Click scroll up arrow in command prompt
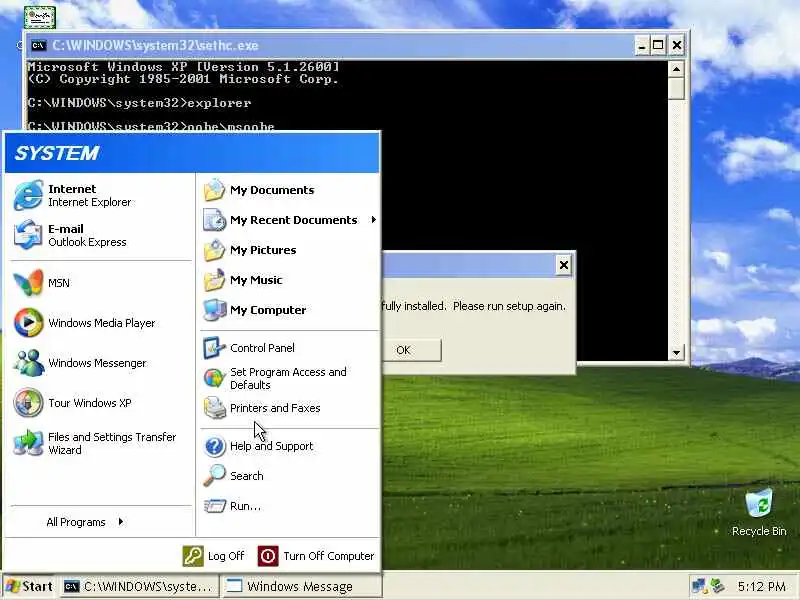Screen dimensions: 800x600 [676, 69]
